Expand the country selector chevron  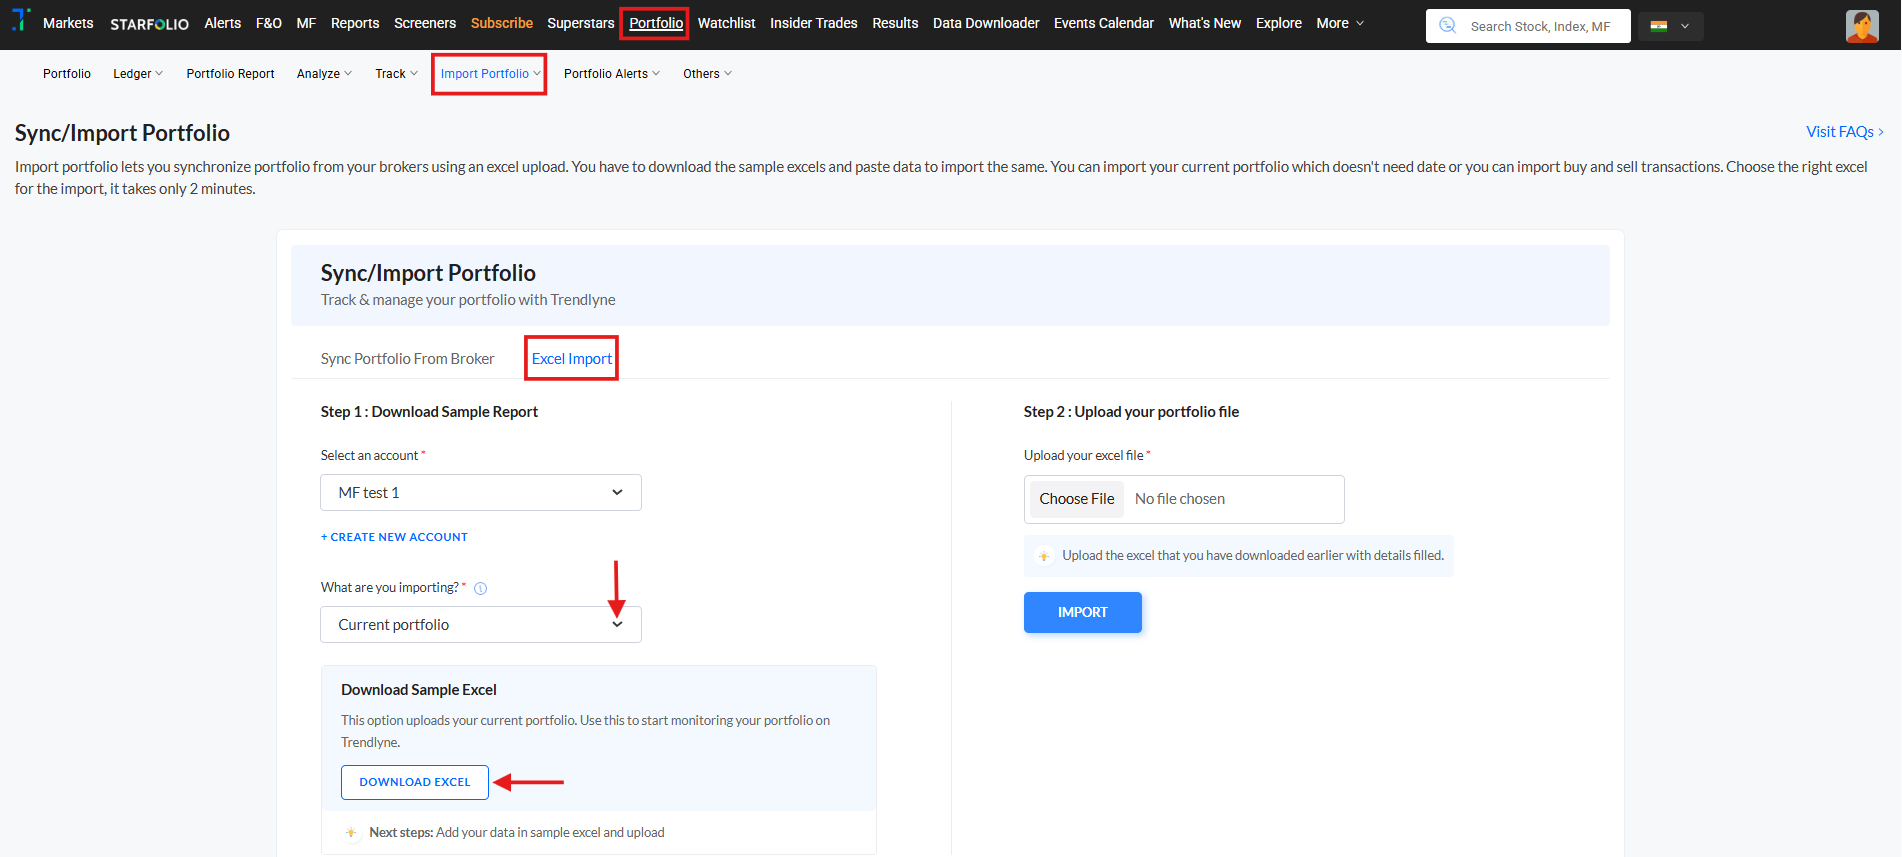coord(1685,26)
